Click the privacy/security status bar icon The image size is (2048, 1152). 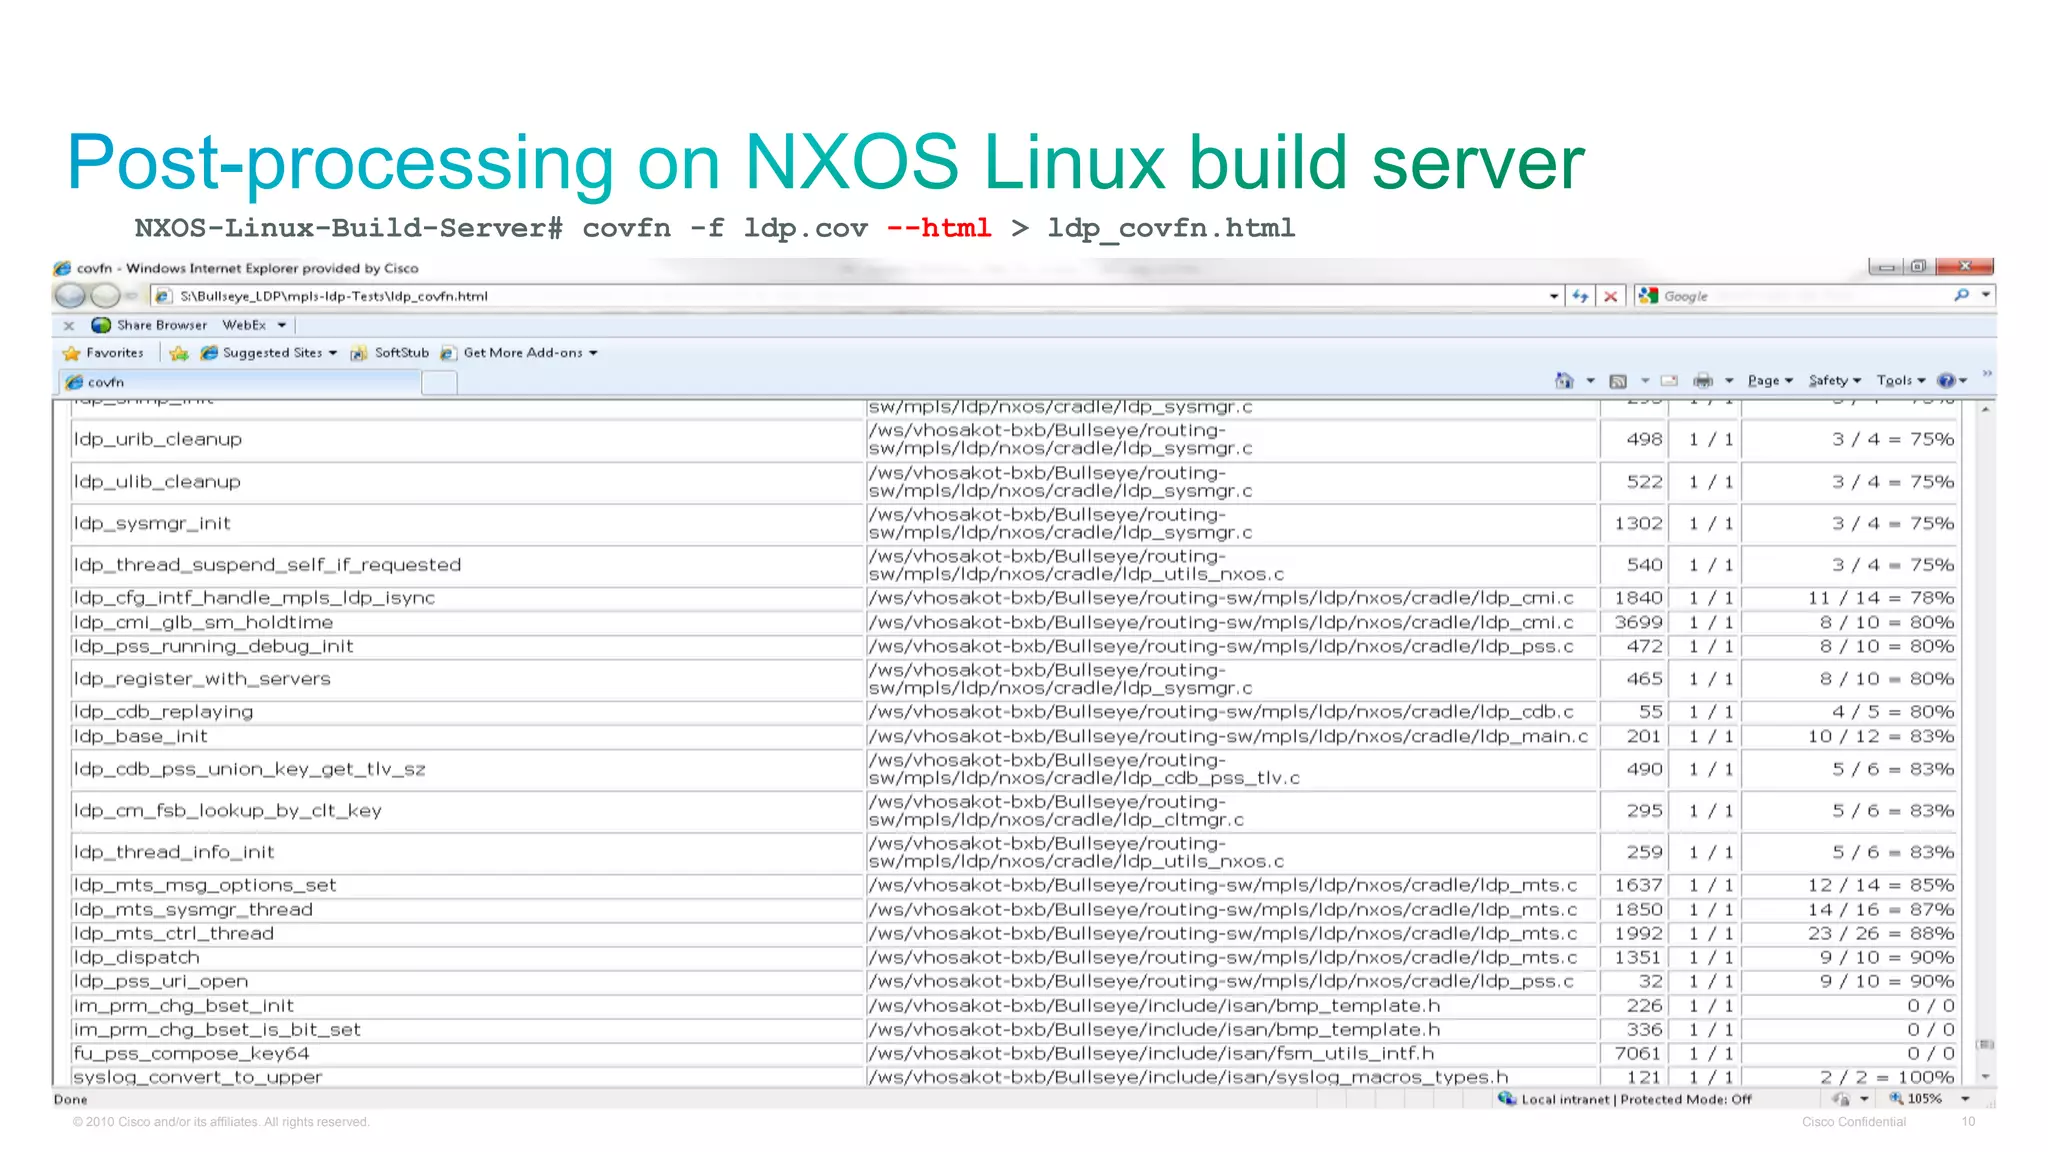pos(1840,1098)
